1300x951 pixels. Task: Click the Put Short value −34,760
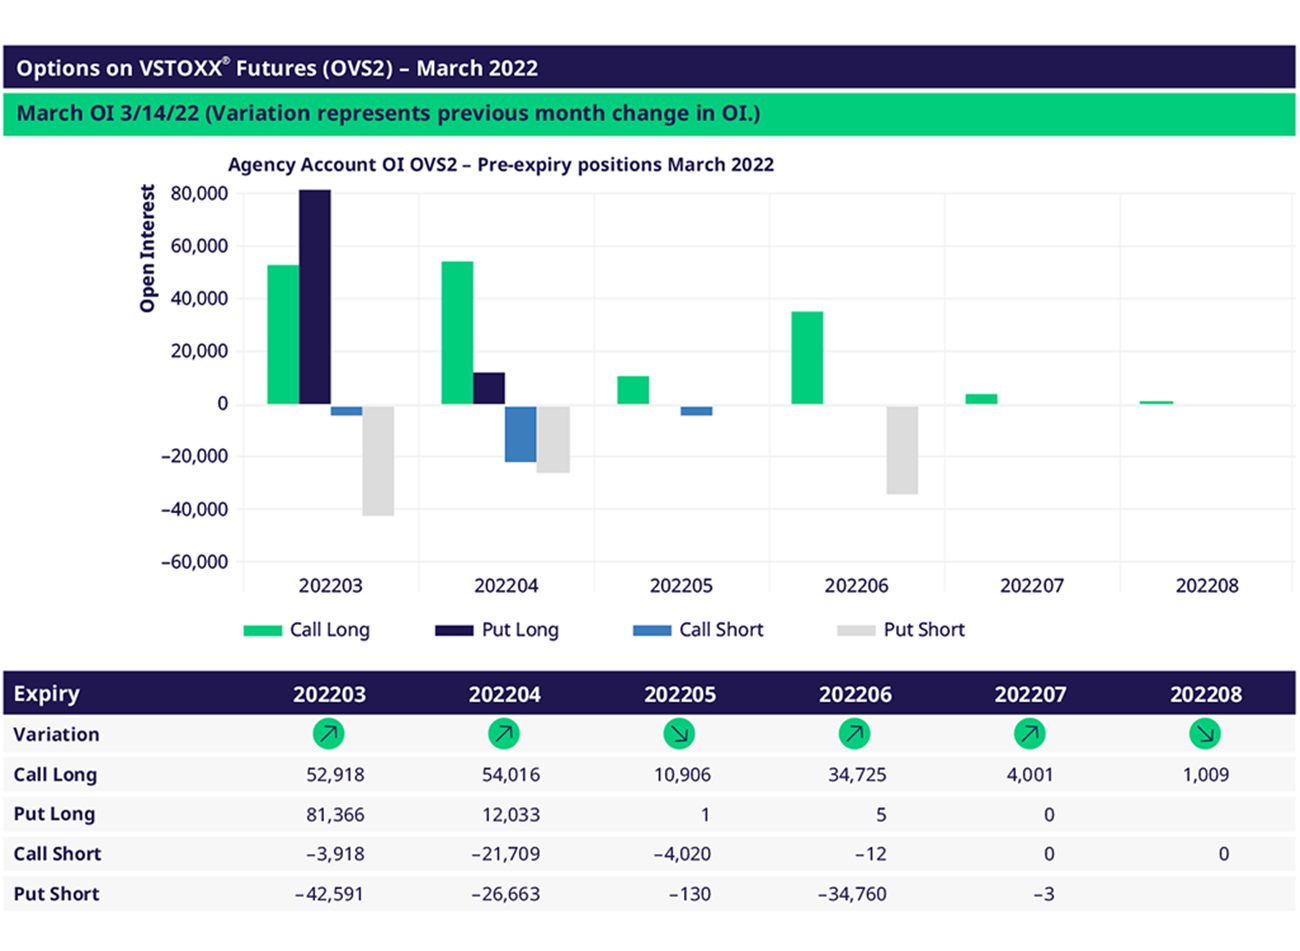tap(852, 894)
